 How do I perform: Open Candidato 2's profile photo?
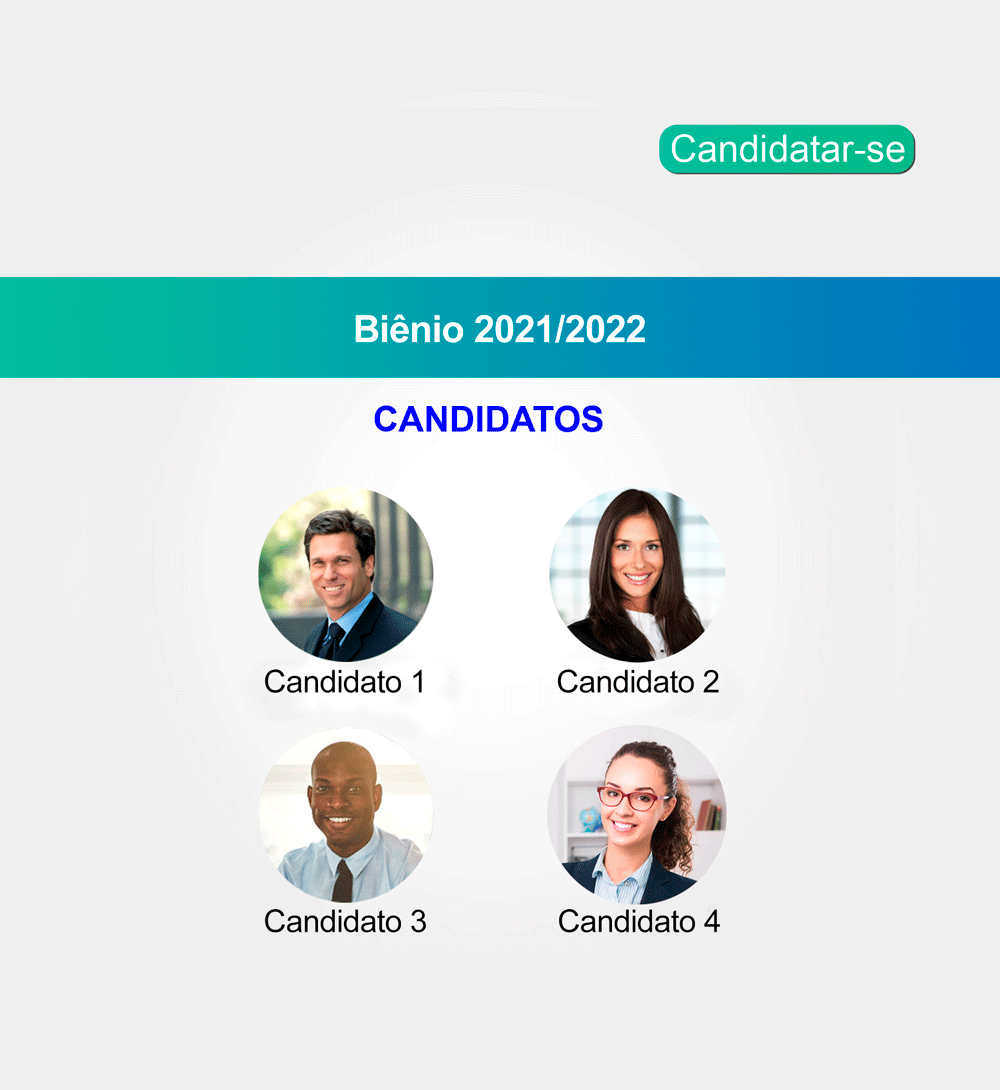tap(637, 574)
